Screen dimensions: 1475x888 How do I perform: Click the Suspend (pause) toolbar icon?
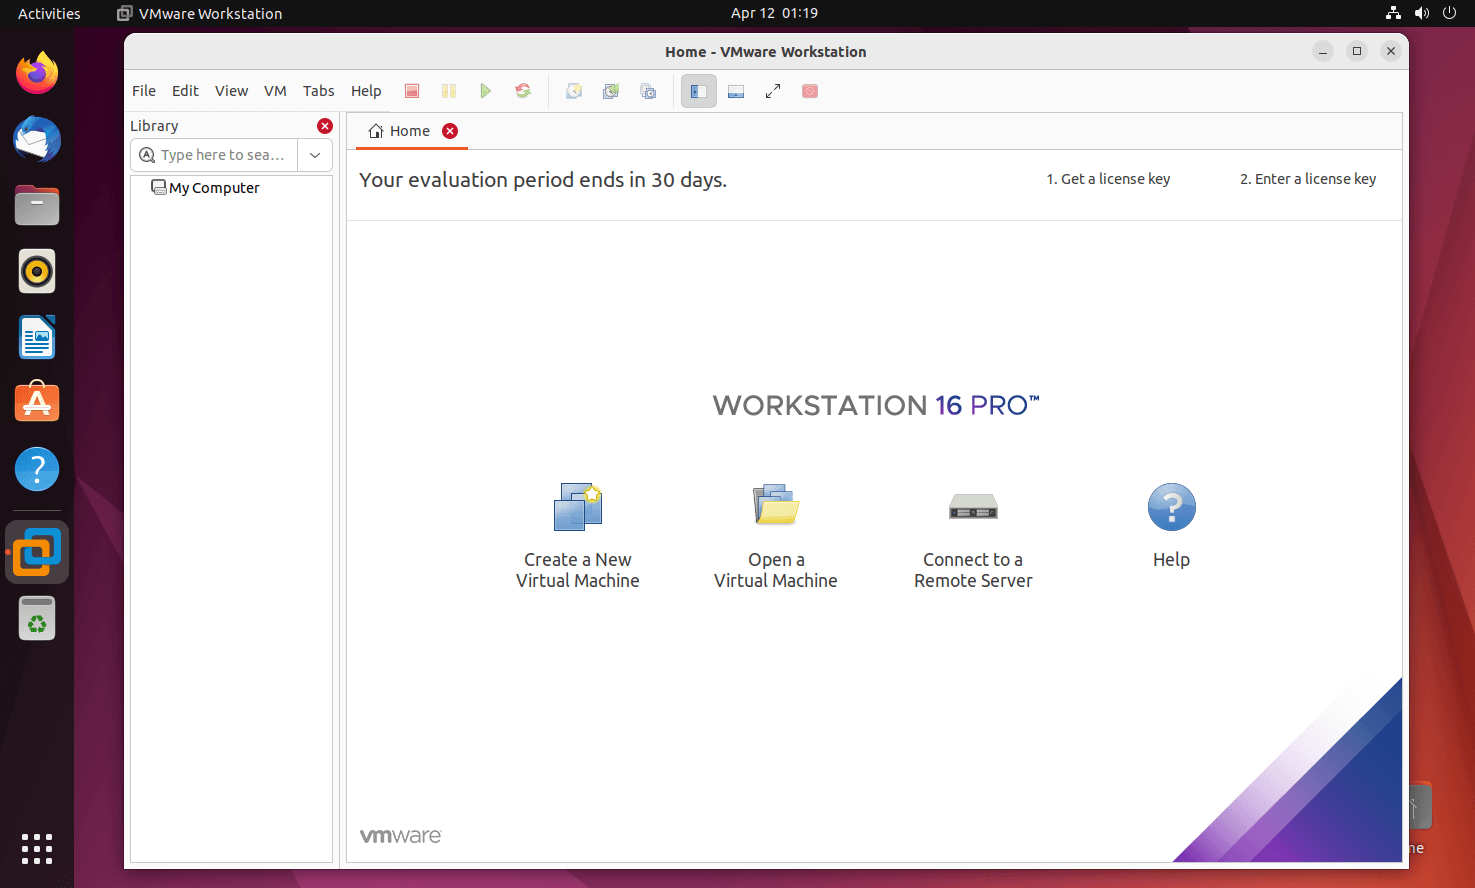(x=449, y=91)
